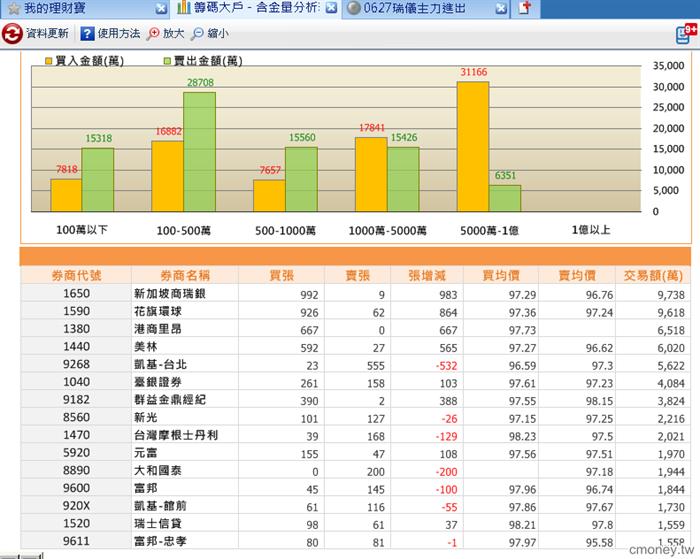The width and height of the screenshot is (700, 559).
Task: Switch to the 籌碼大戶 - 含金量分析 tab
Action: coord(256,9)
